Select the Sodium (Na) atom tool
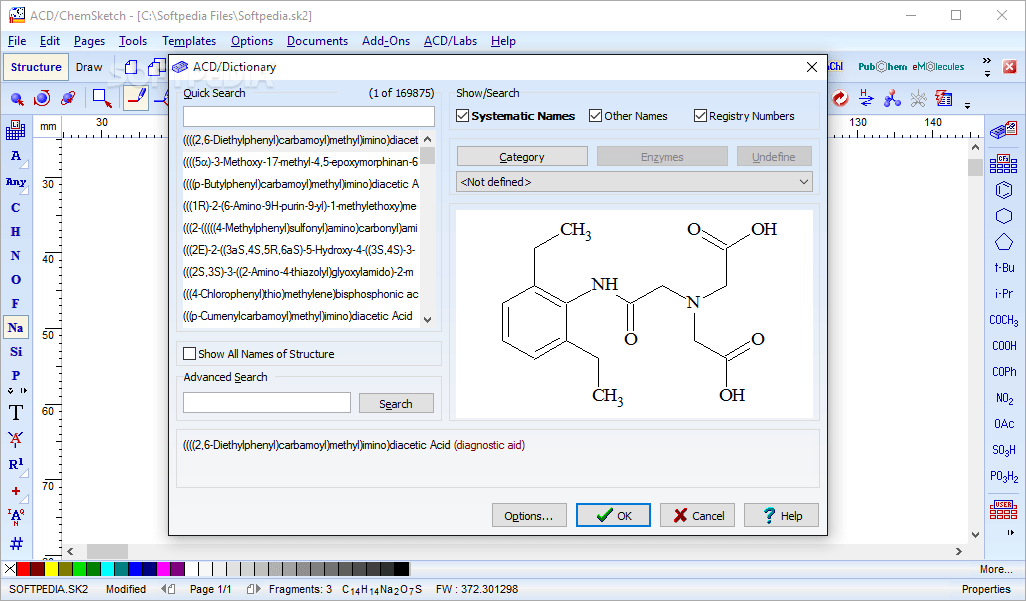 pyautogui.click(x=16, y=327)
